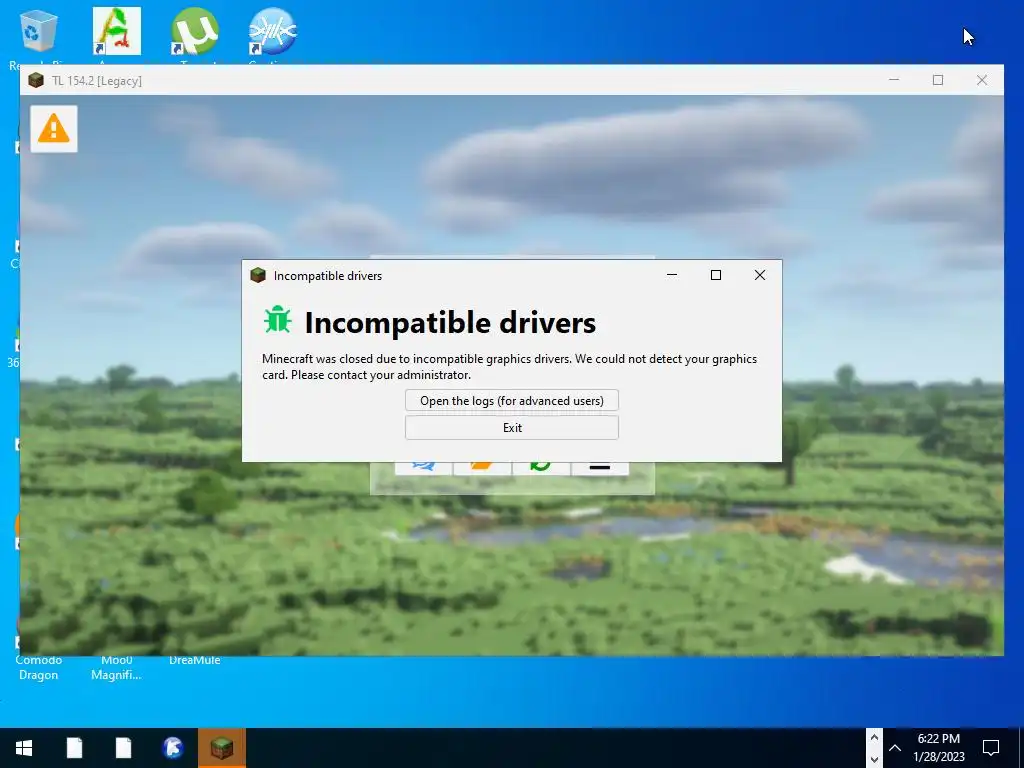Select the blue sphere barbed-wire desktop shortcut
Image resolution: width=1024 pixels, height=768 pixels.
(272, 31)
